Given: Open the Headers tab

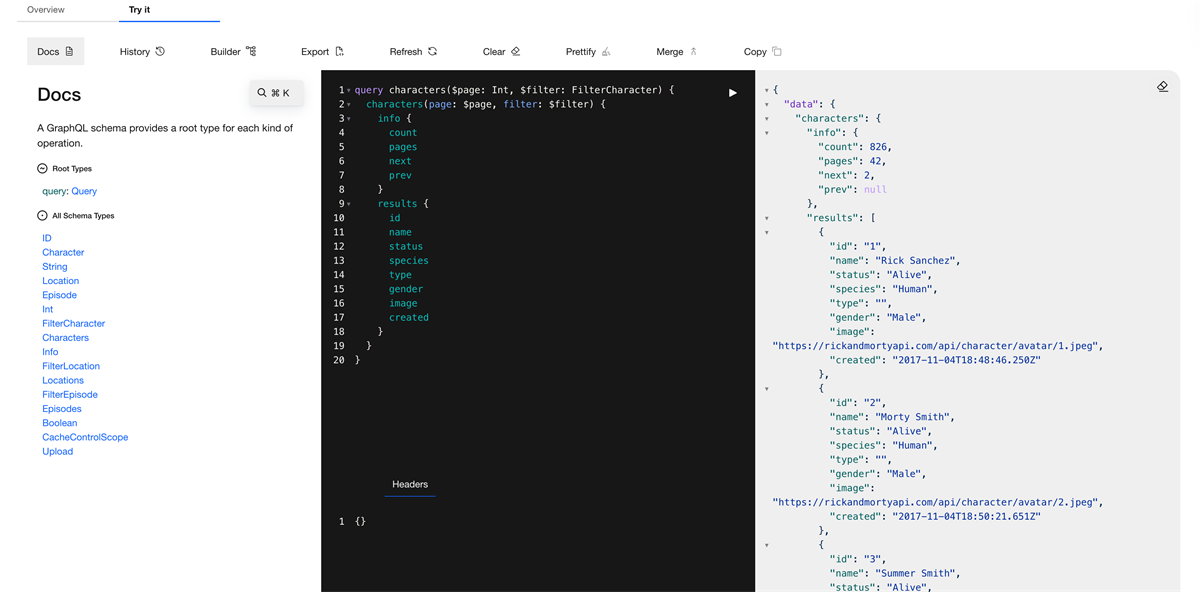Looking at the screenshot, I should pyautogui.click(x=410, y=484).
